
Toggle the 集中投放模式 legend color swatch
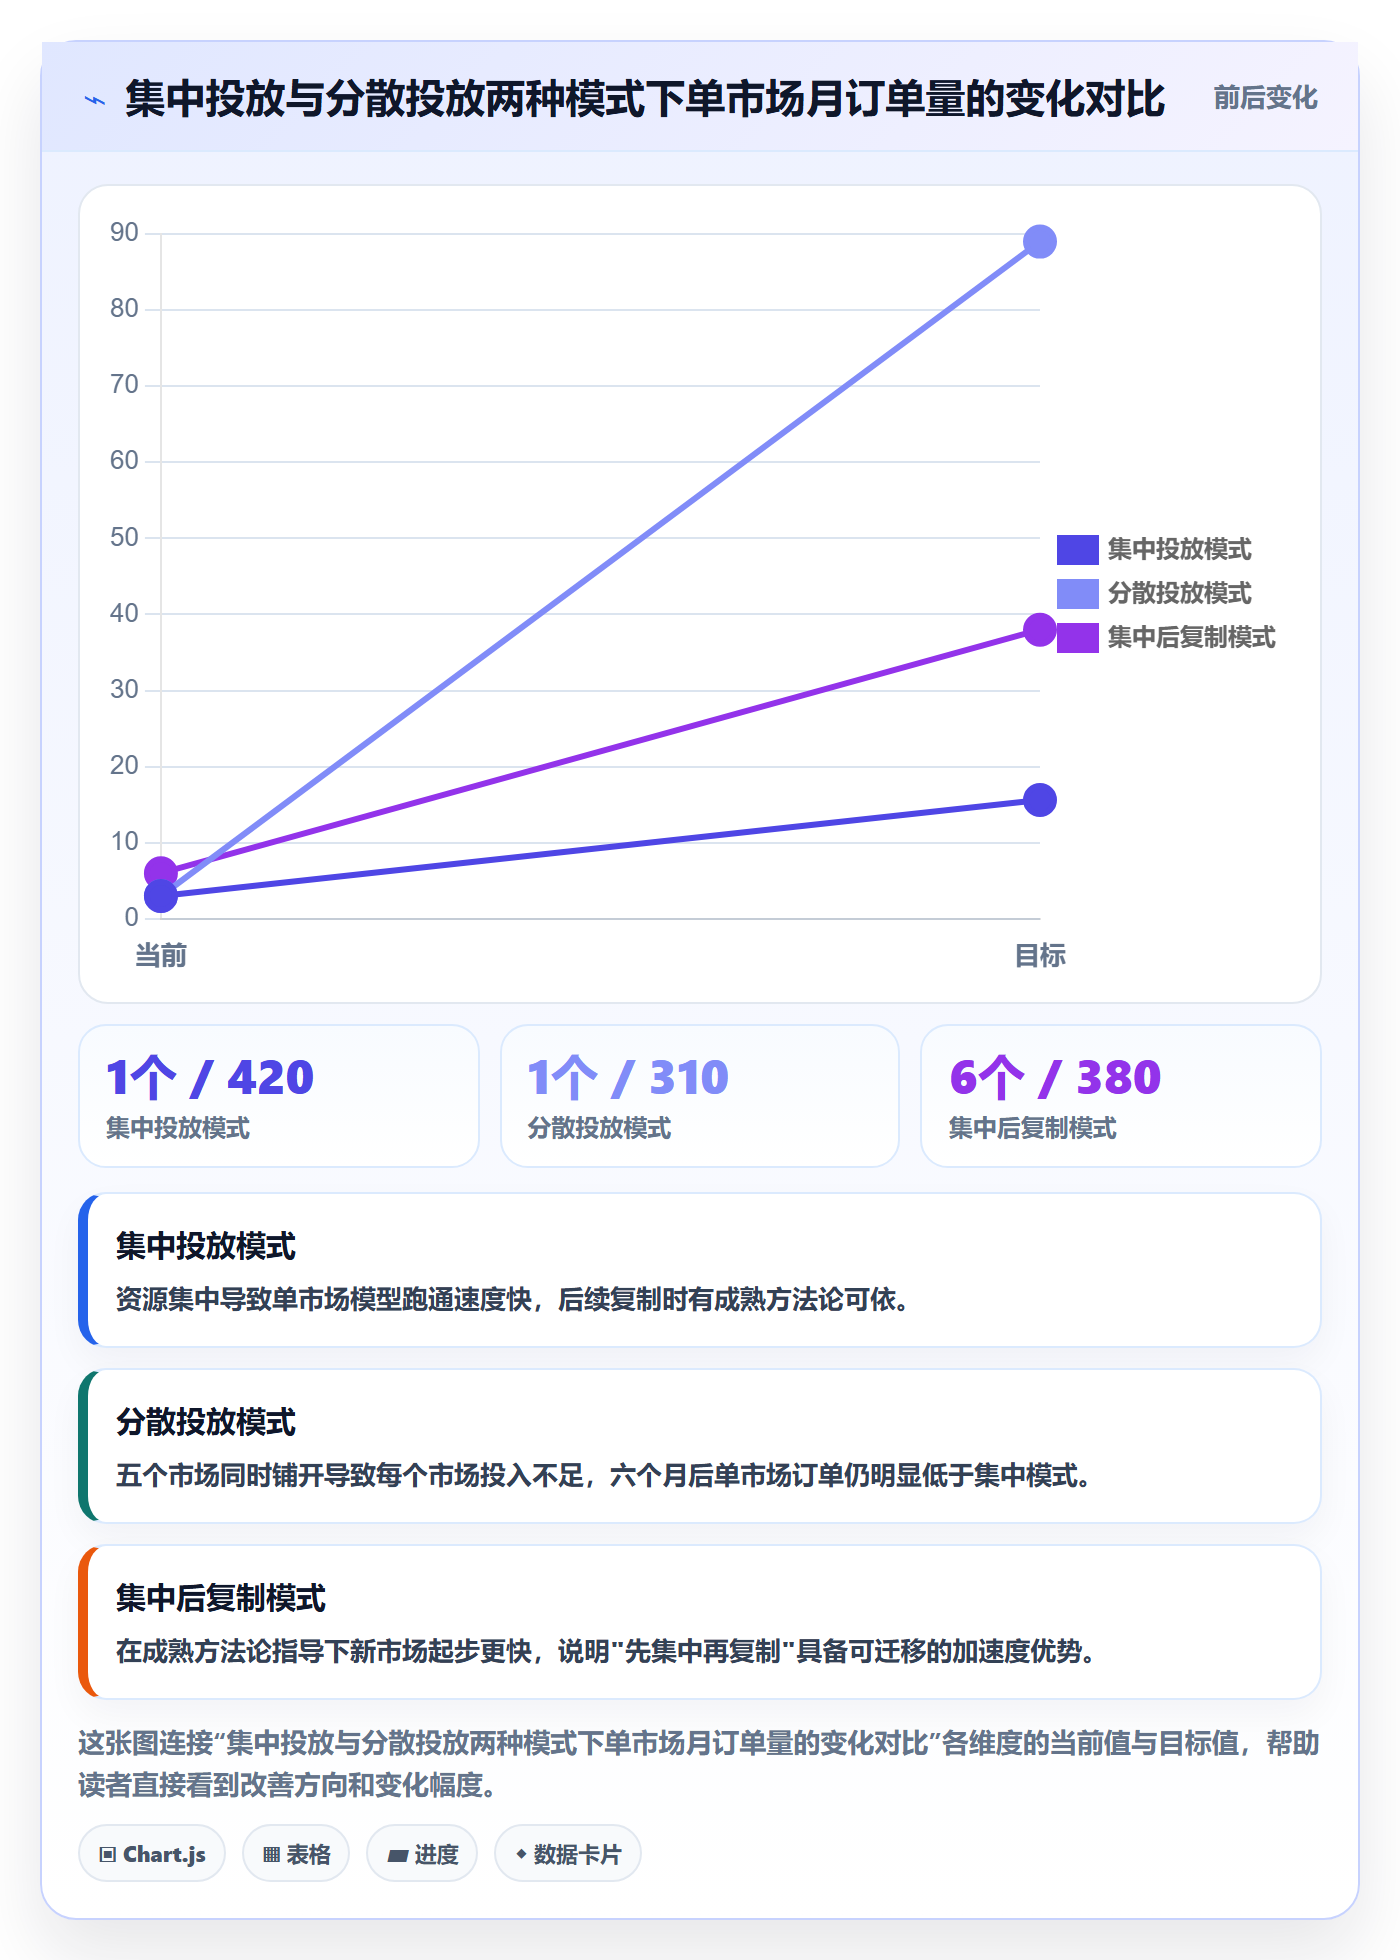point(1078,550)
